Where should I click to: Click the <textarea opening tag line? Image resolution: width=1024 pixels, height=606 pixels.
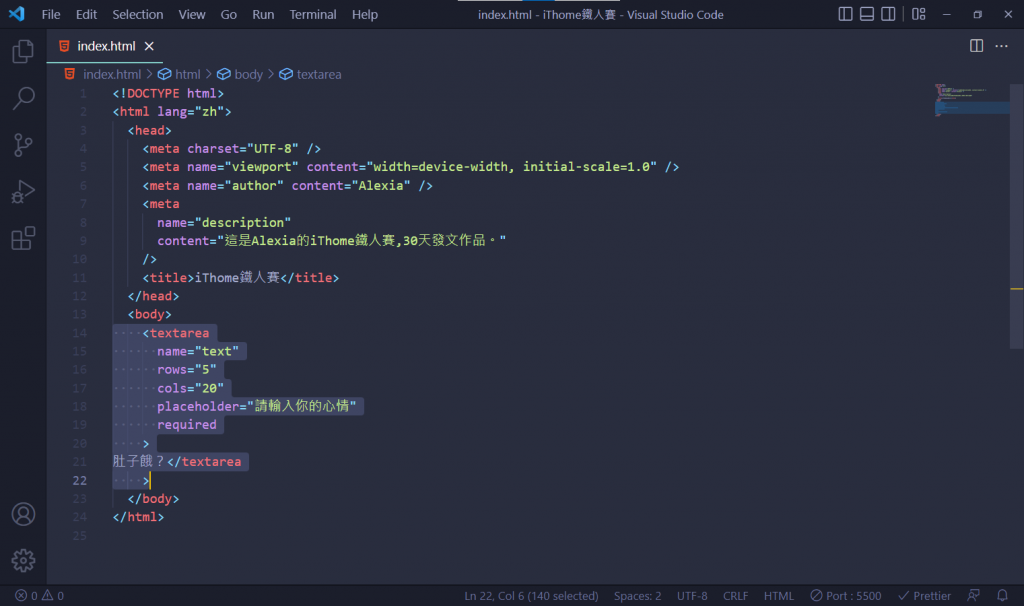coord(176,333)
